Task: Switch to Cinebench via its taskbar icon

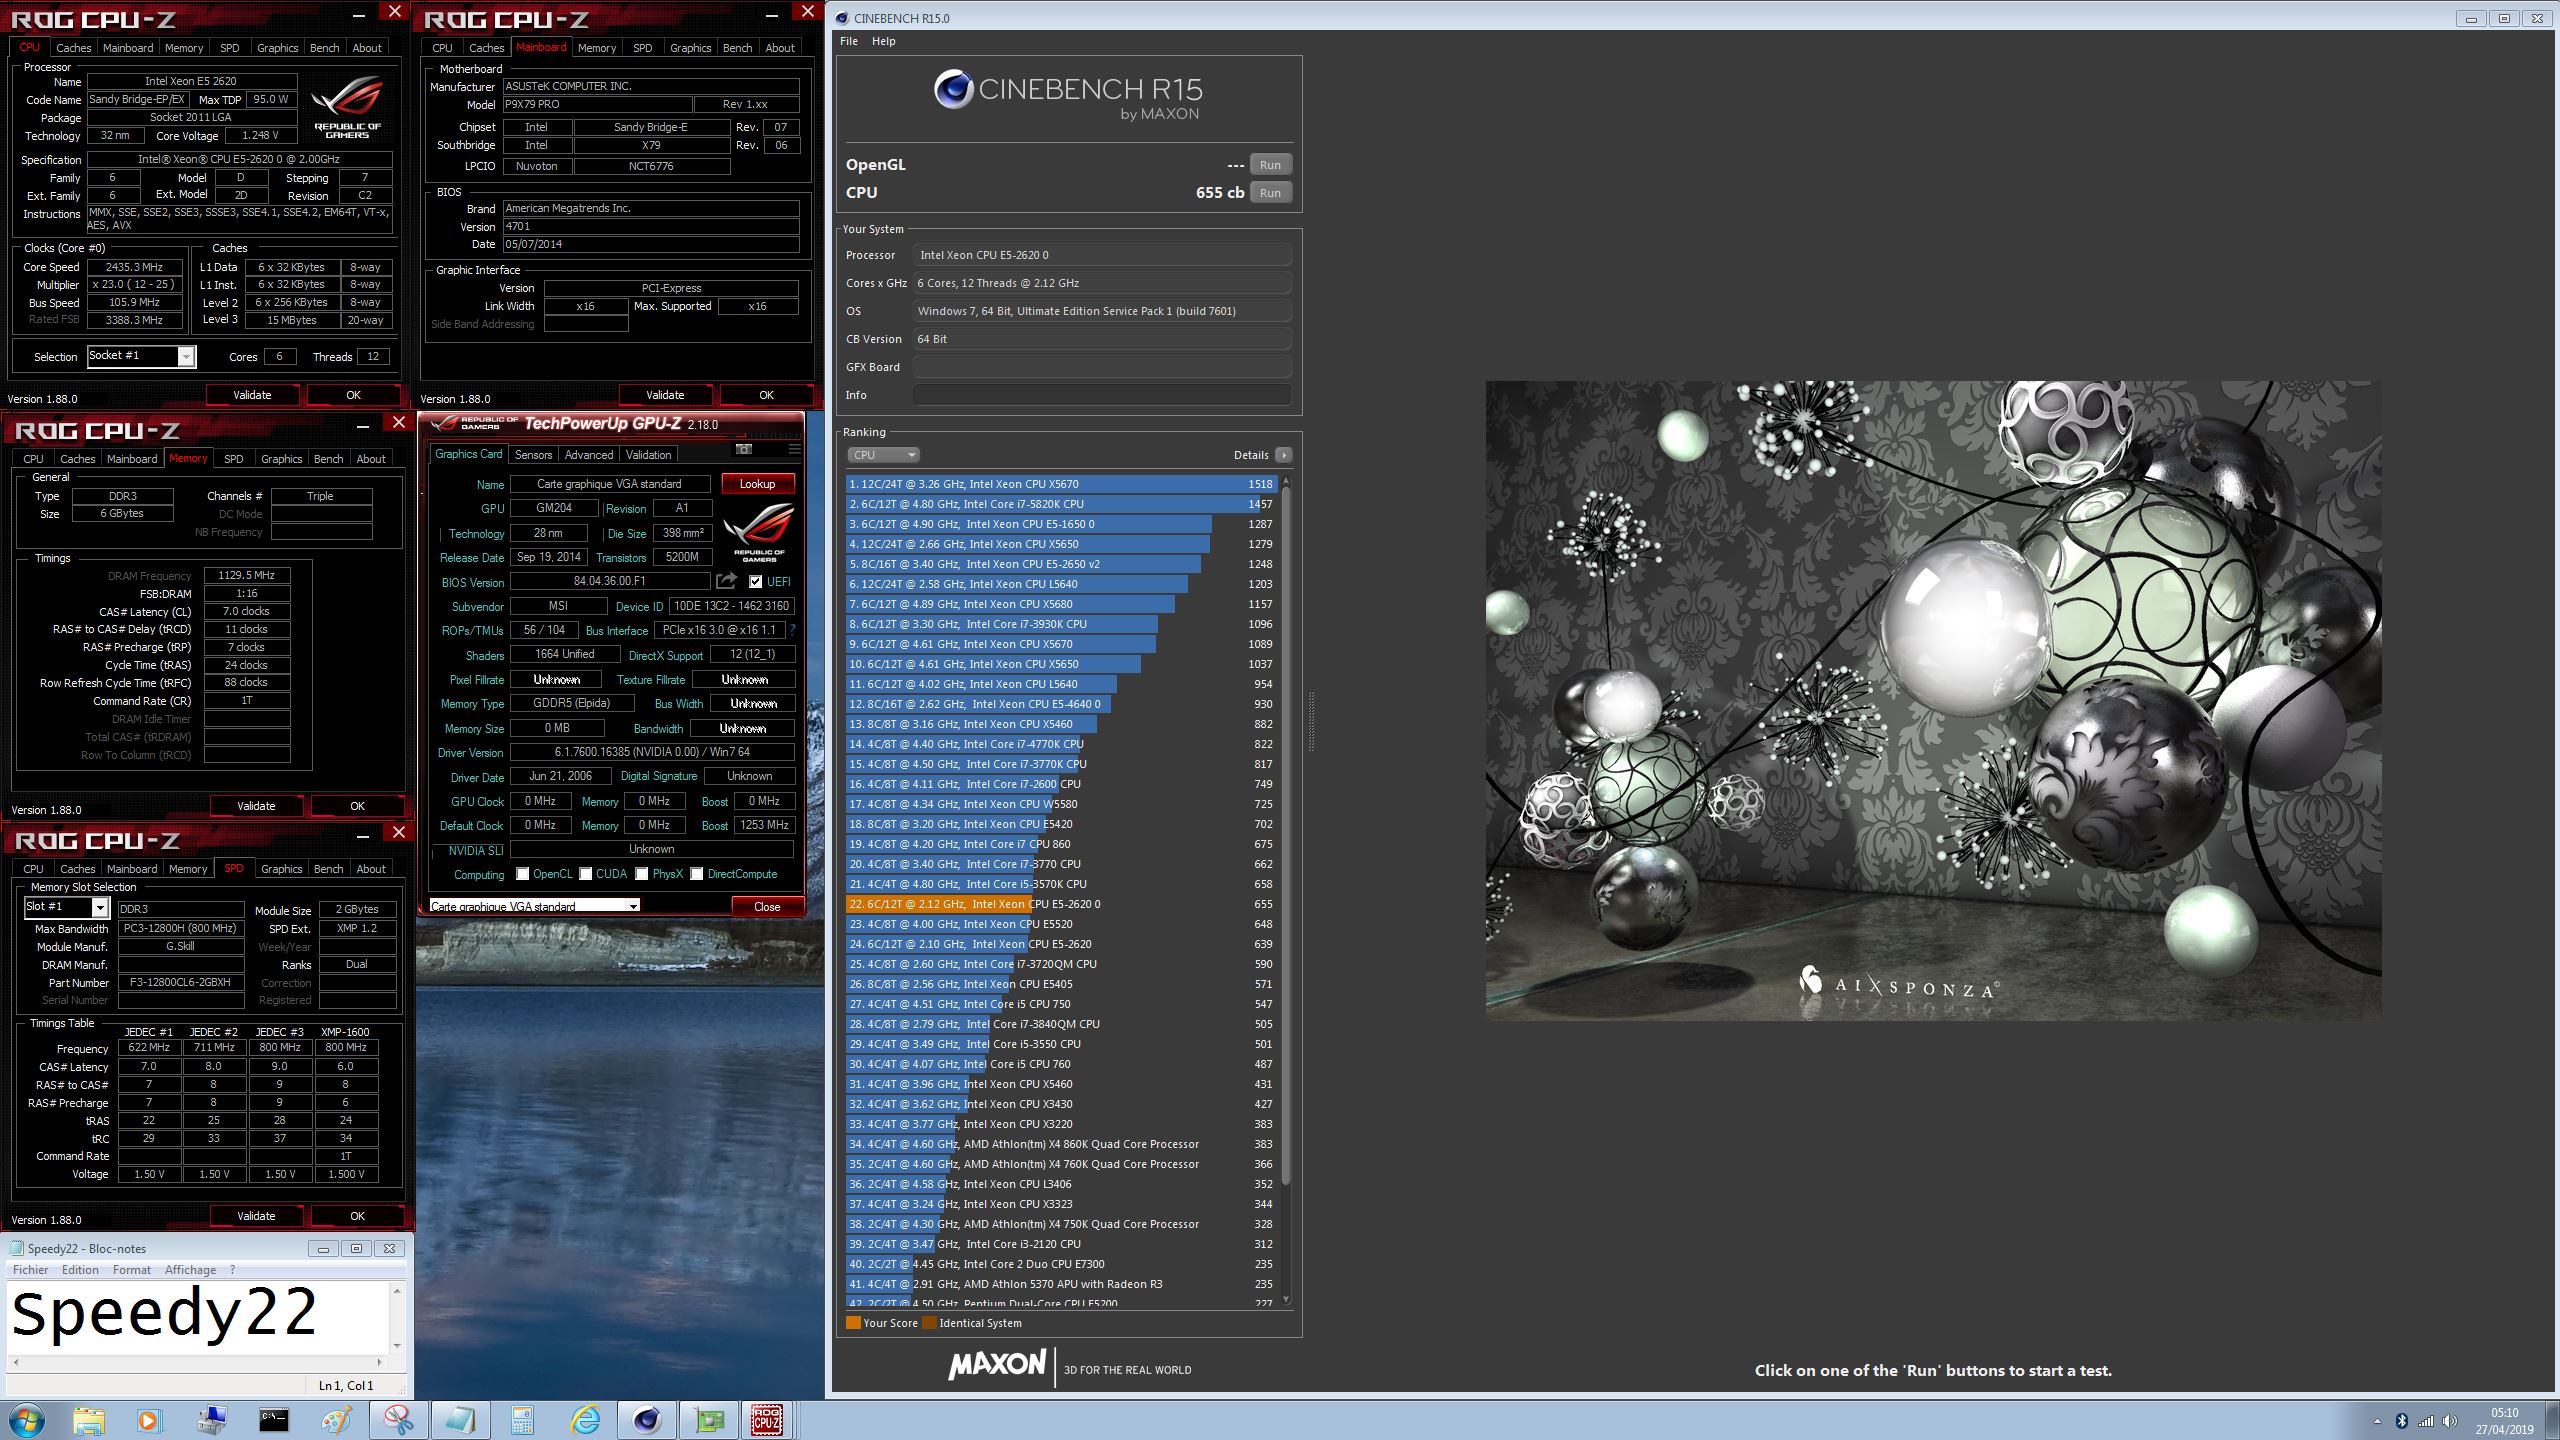Action: click(647, 1420)
